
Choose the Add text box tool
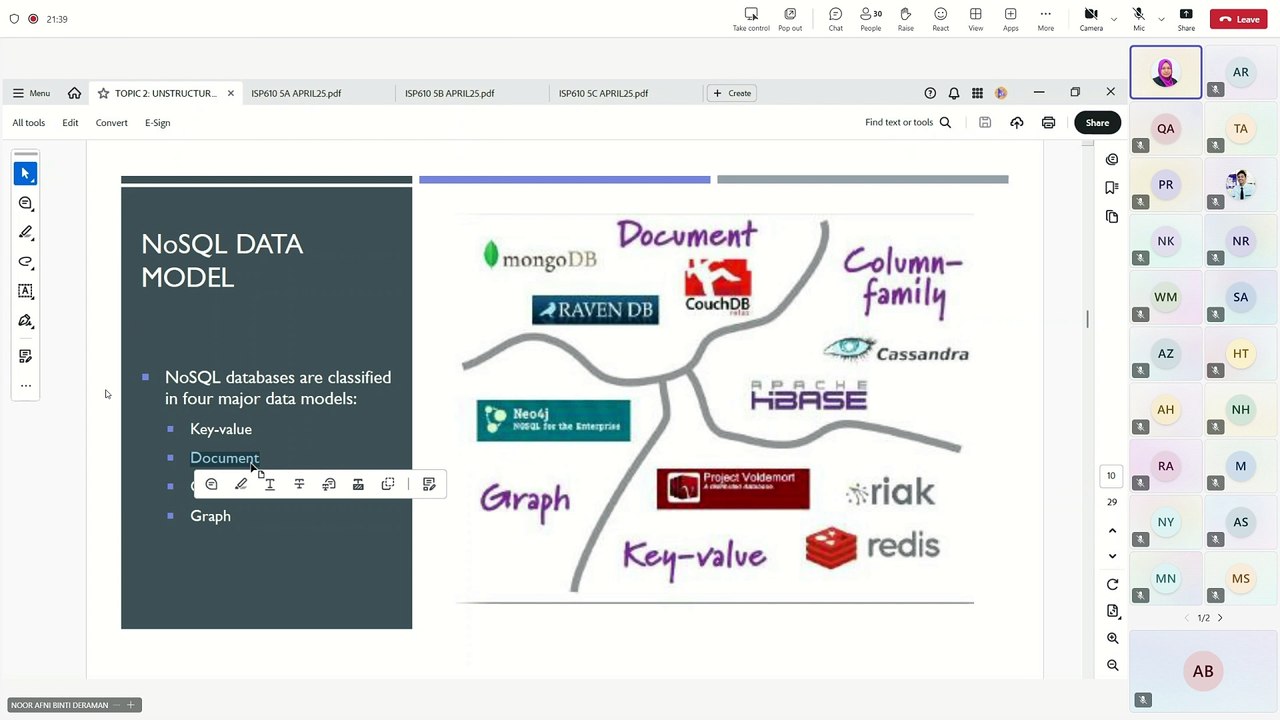[25, 291]
